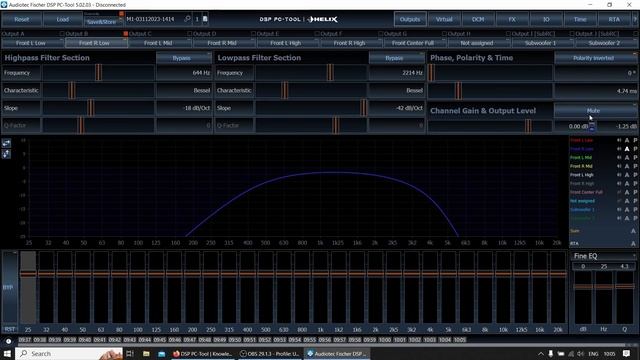Open the Highpass Characteristic Bessel value box
The height and width of the screenshot is (360, 640).
[184, 90]
